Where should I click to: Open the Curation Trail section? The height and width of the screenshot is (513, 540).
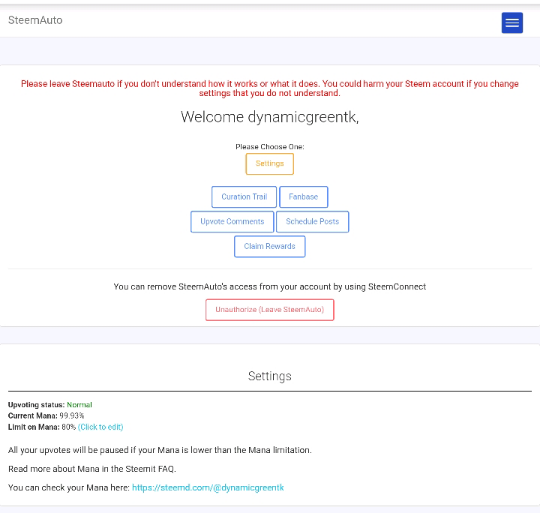244,197
